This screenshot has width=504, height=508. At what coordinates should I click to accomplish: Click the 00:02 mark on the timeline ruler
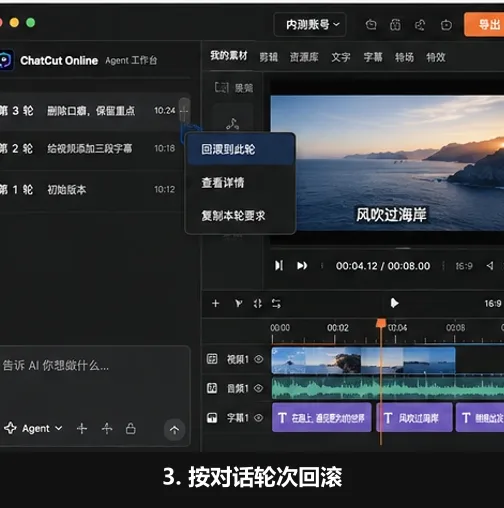tap(338, 328)
